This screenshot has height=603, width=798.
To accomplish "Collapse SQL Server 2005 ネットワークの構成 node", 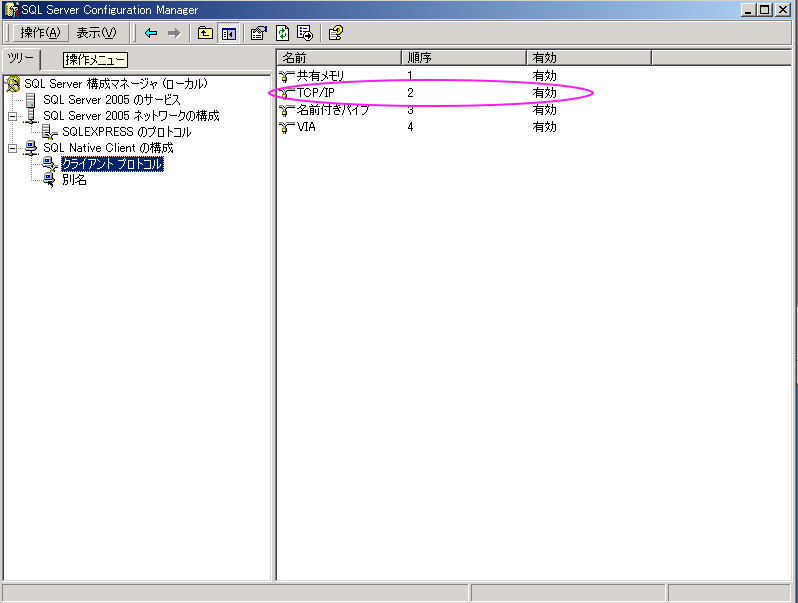I will click(x=12, y=116).
